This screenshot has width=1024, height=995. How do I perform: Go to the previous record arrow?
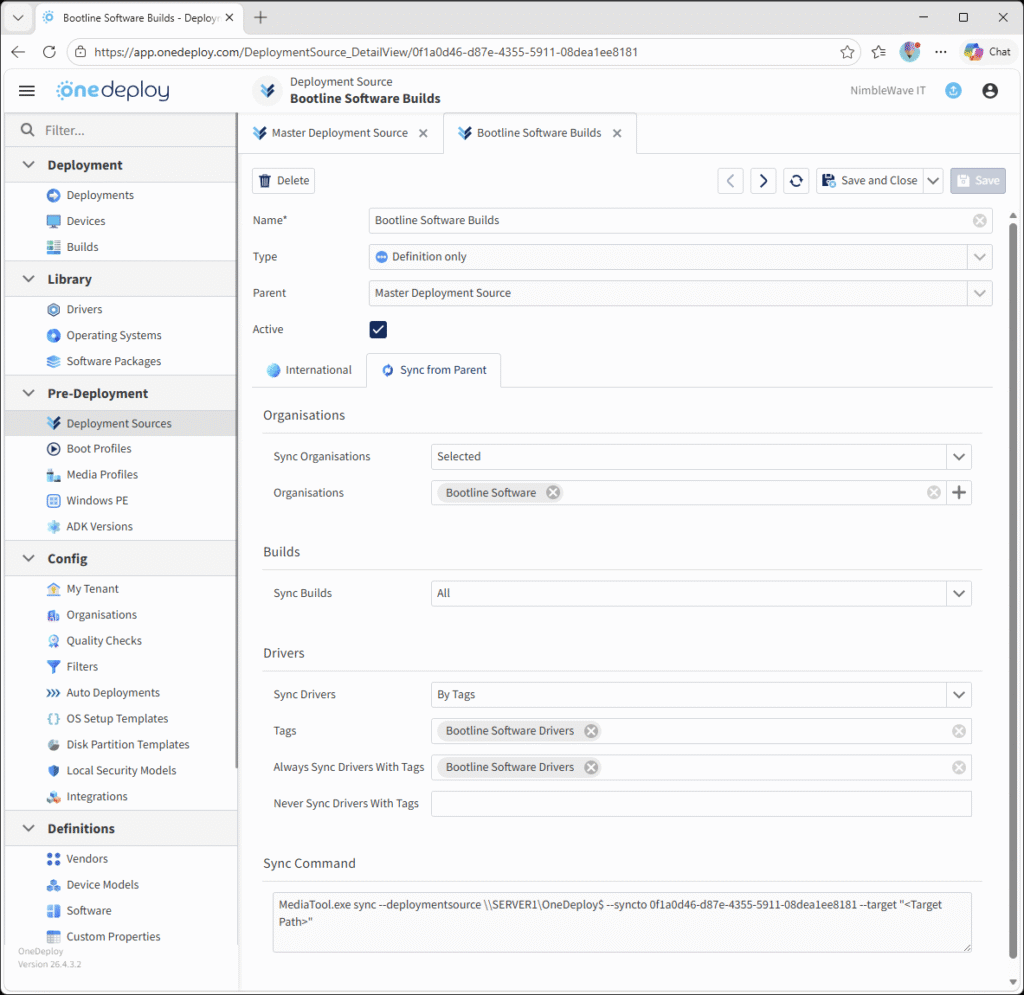tap(730, 181)
